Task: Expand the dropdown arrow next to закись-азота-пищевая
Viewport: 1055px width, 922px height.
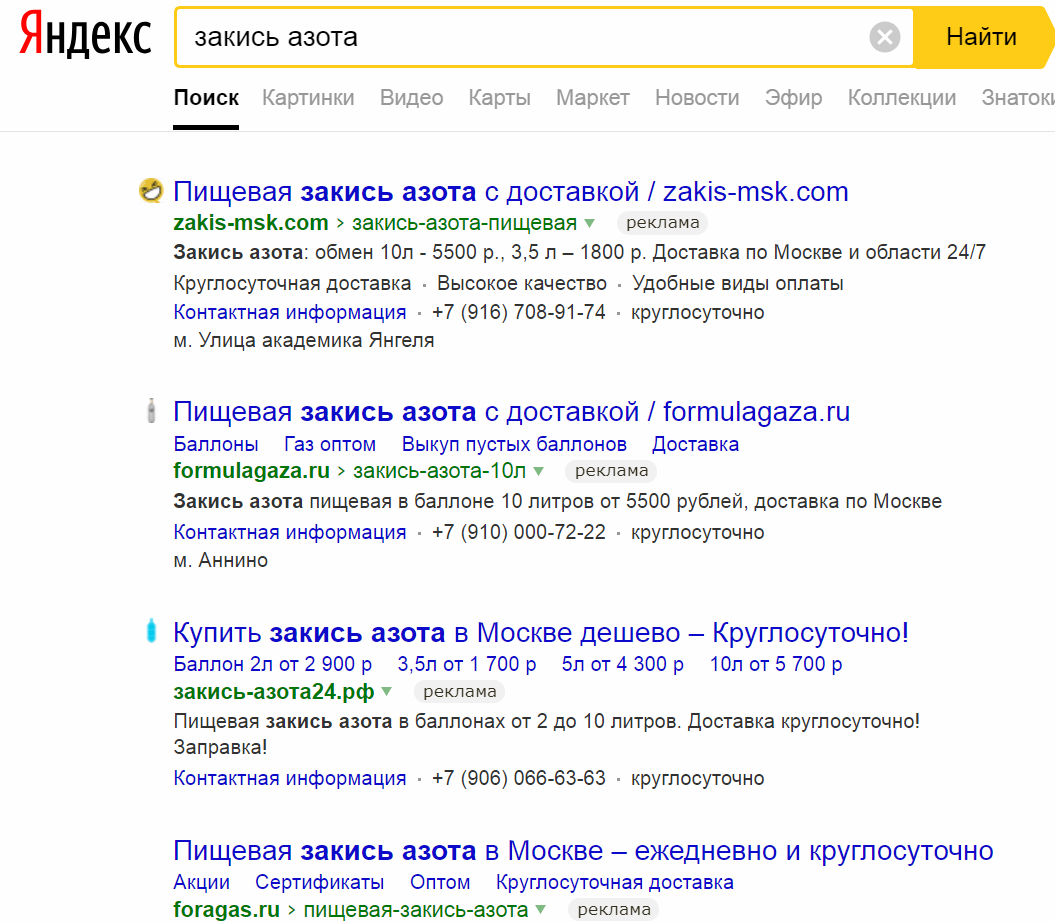Action: tap(590, 223)
